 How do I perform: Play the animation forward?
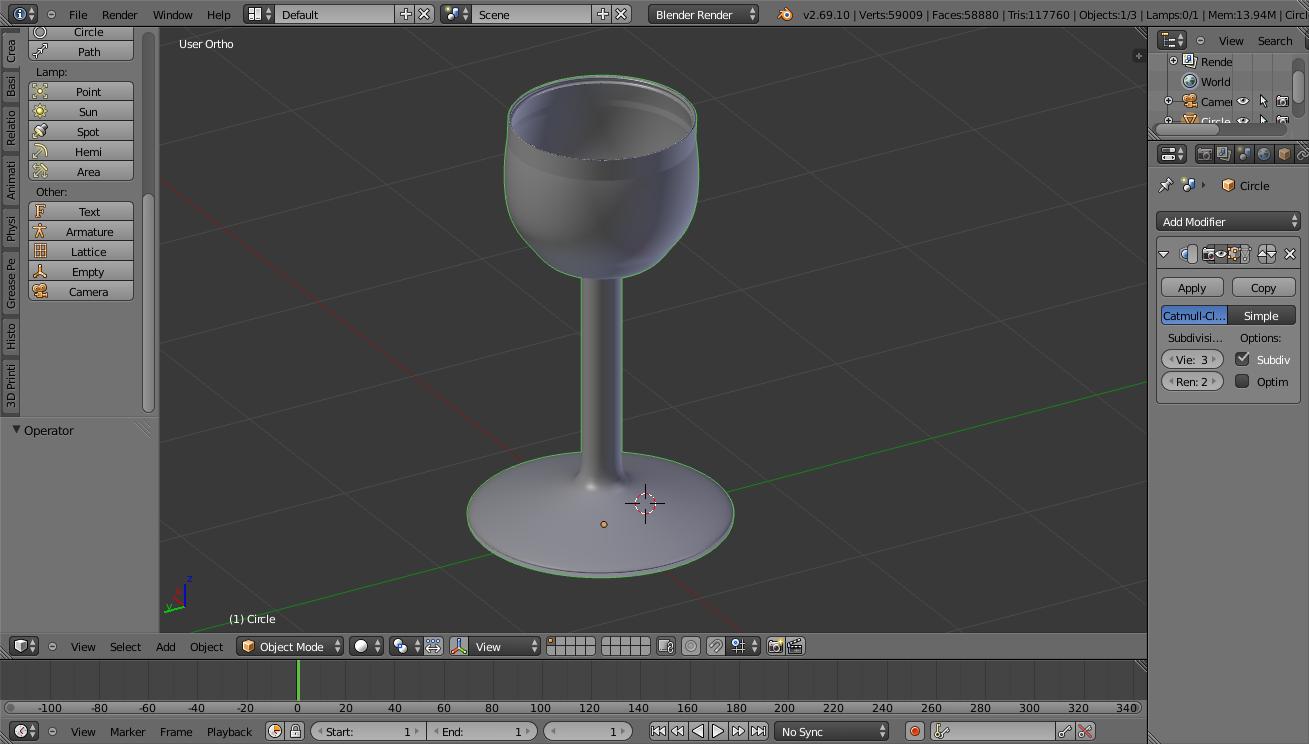click(718, 732)
